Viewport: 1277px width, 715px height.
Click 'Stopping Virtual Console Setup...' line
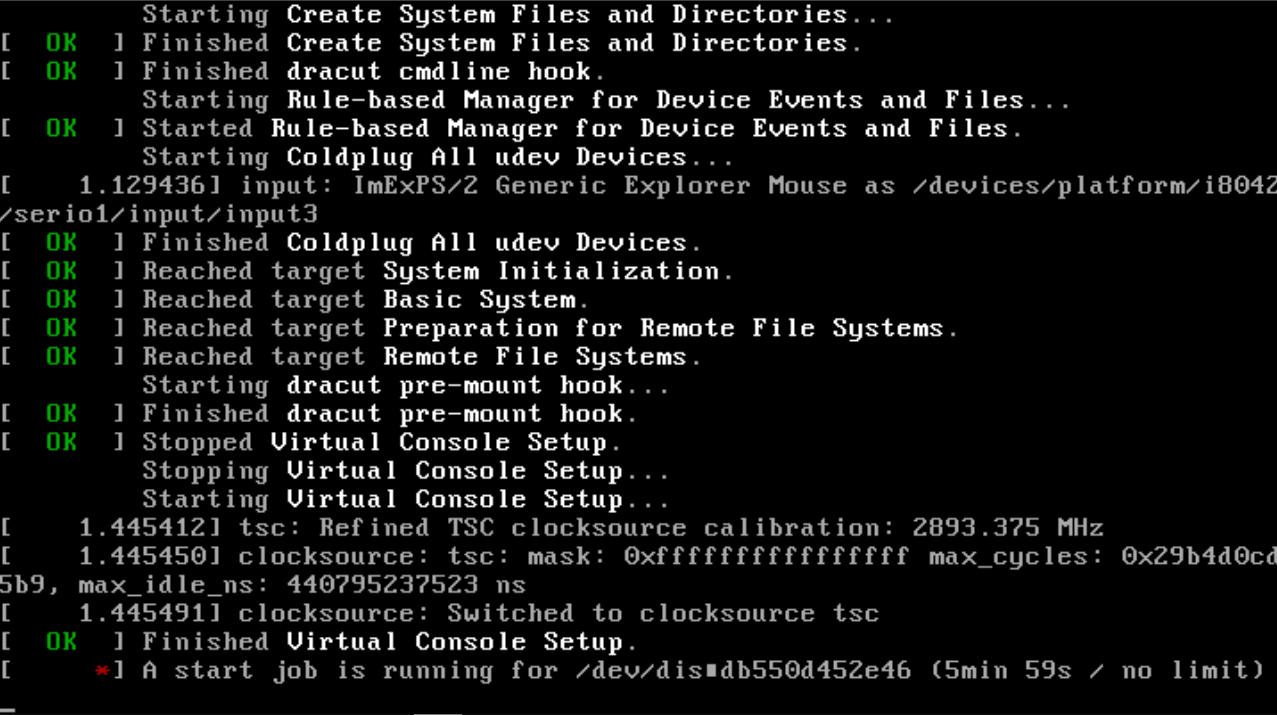(405, 471)
